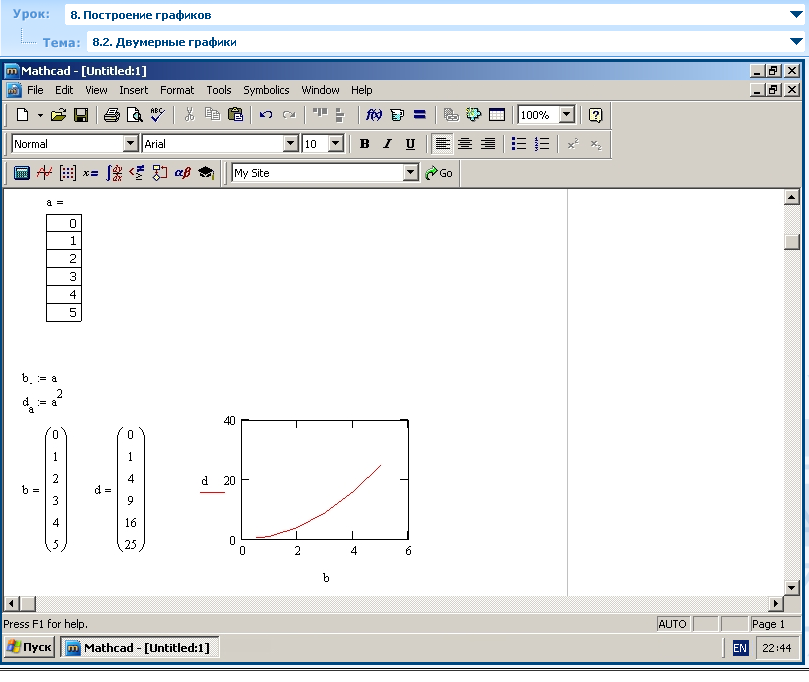Click the Align Across regions icon
This screenshot has width=809, height=682.
point(320,115)
